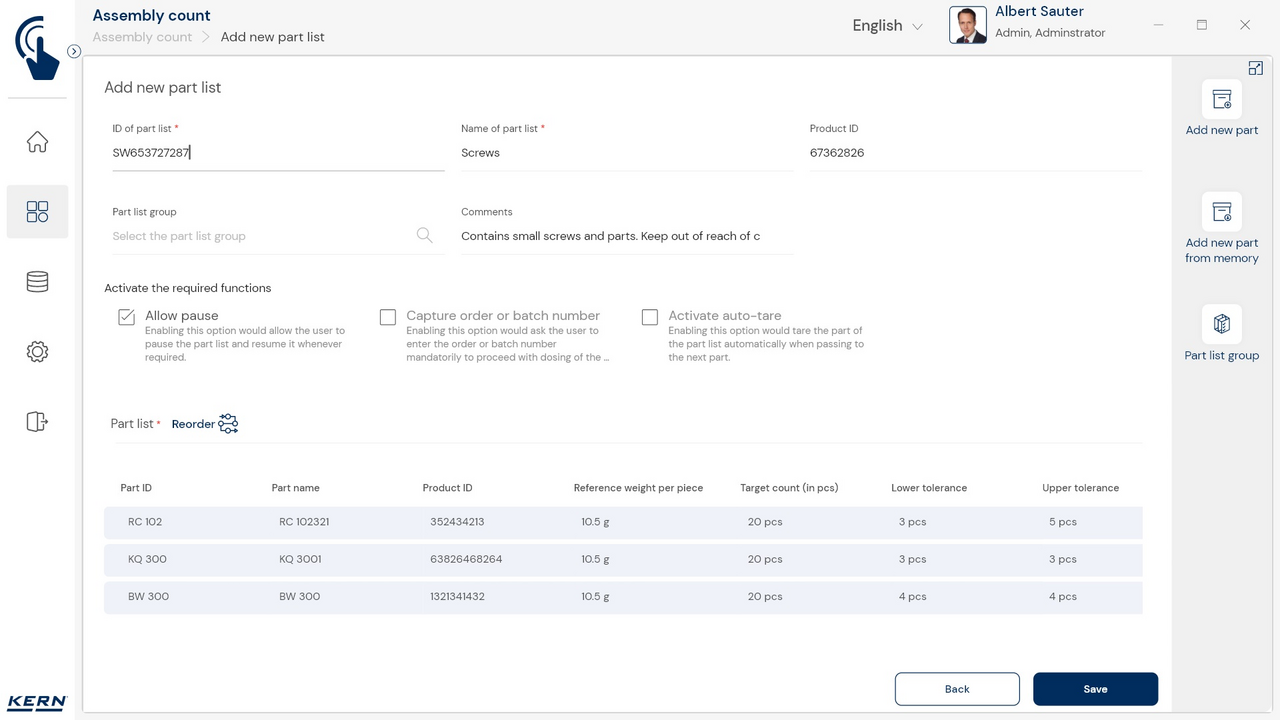Image resolution: width=1280 pixels, height=720 pixels.
Task: Click the Add new part icon
Action: point(1221,100)
